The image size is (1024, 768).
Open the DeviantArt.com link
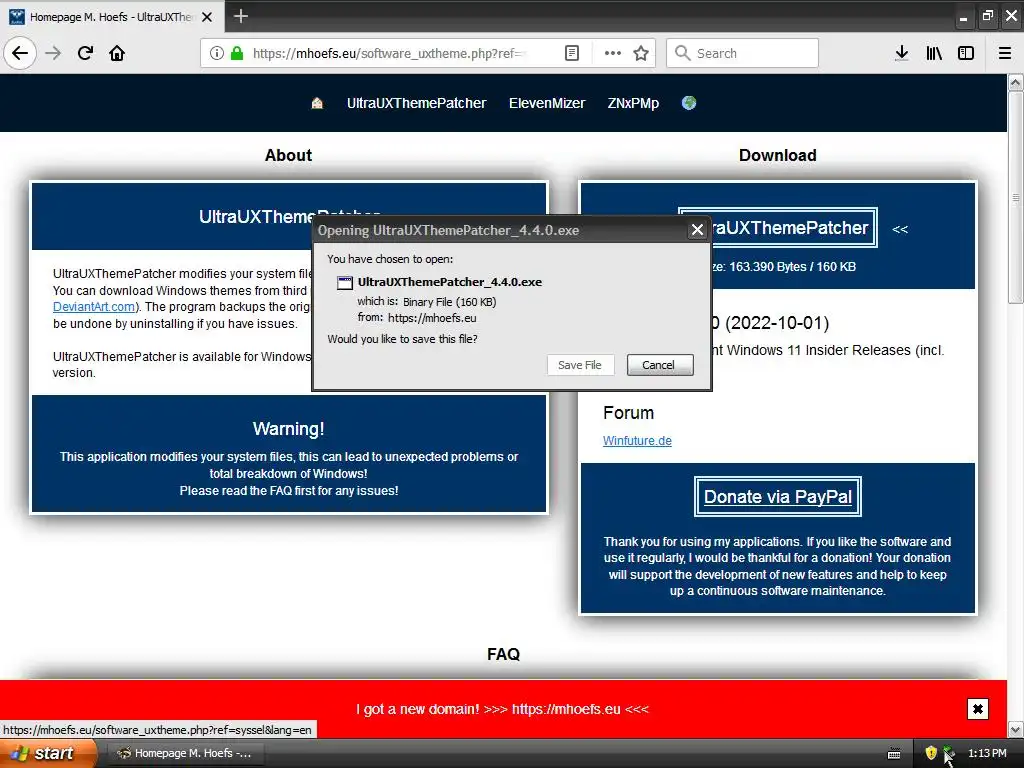(x=94, y=307)
